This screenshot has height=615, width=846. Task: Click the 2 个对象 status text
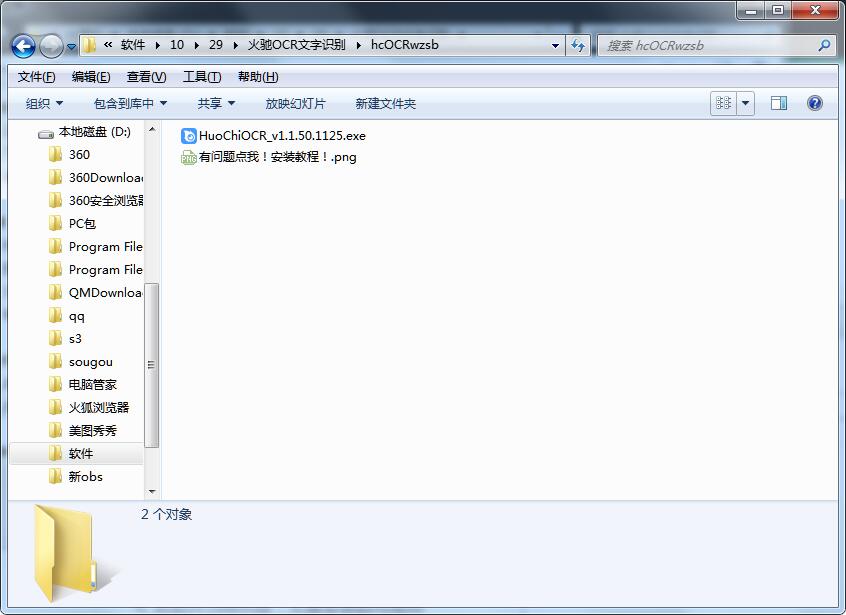pyautogui.click(x=167, y=515)
